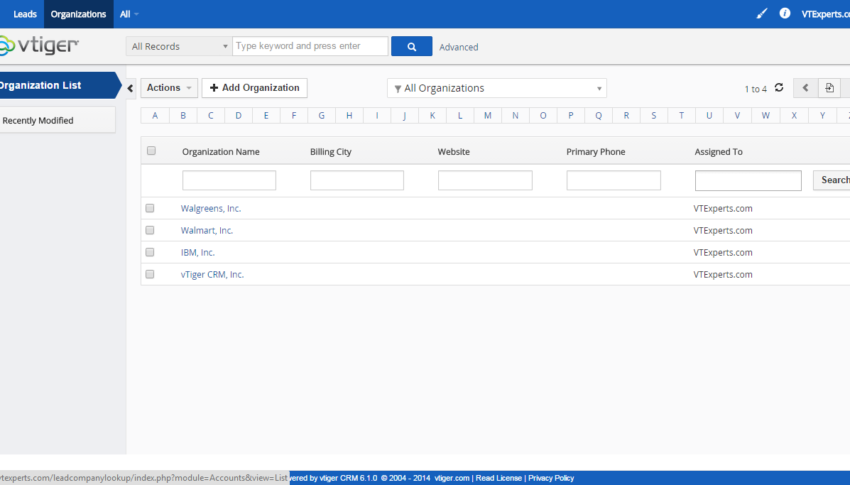Focus Primary Phone filter field
Image resolution: width=850 pixels, height=485 pixels.
tap(614, 180)
